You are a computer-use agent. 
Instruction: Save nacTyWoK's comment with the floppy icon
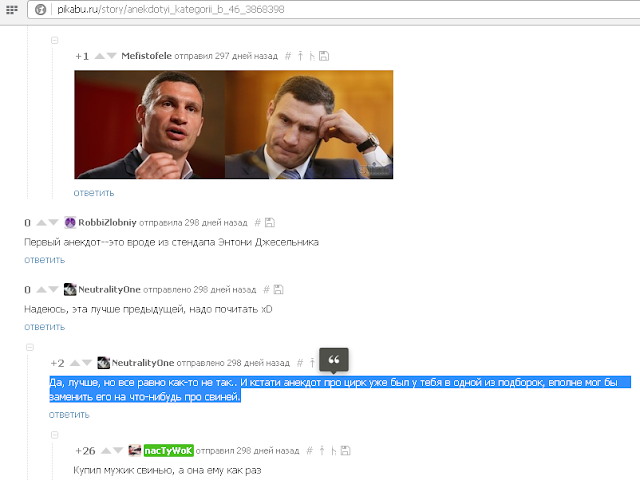[345, 451]
